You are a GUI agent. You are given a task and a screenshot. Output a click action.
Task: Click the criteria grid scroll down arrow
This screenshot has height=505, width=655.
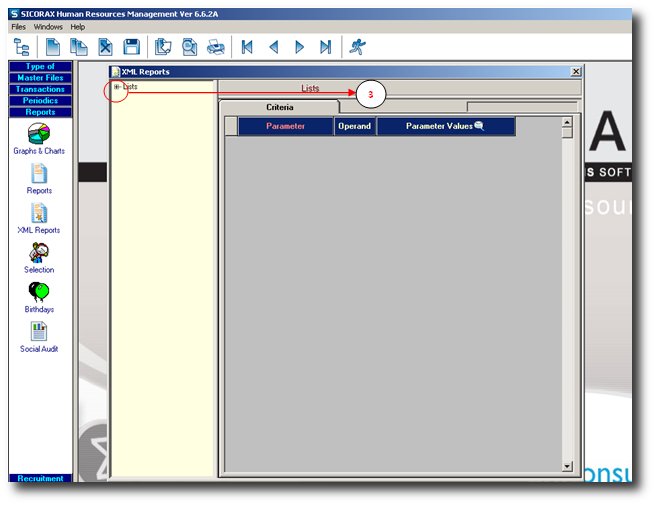(x=567, y=466)
